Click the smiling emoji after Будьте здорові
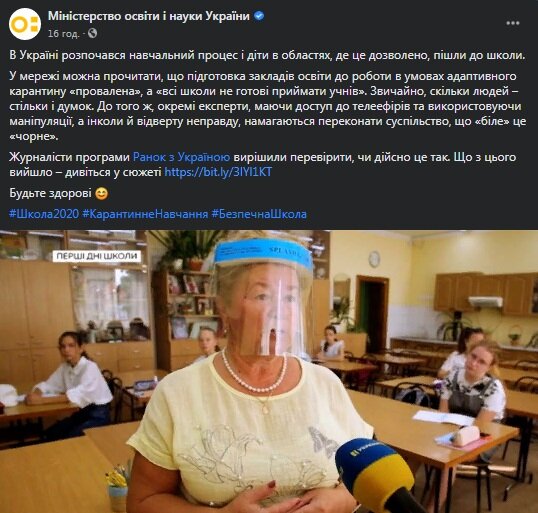538x513 pixels. tap(102, 194)
